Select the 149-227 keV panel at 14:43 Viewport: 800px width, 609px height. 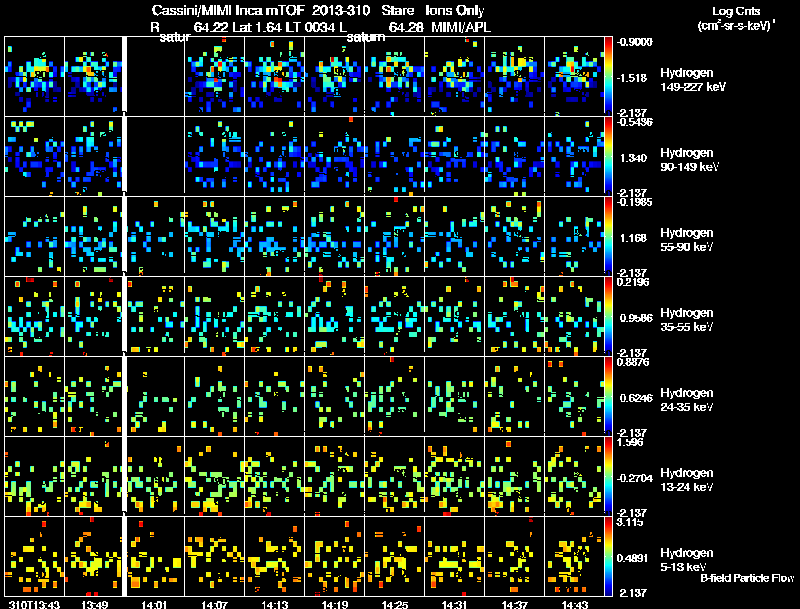coord(574,75)
